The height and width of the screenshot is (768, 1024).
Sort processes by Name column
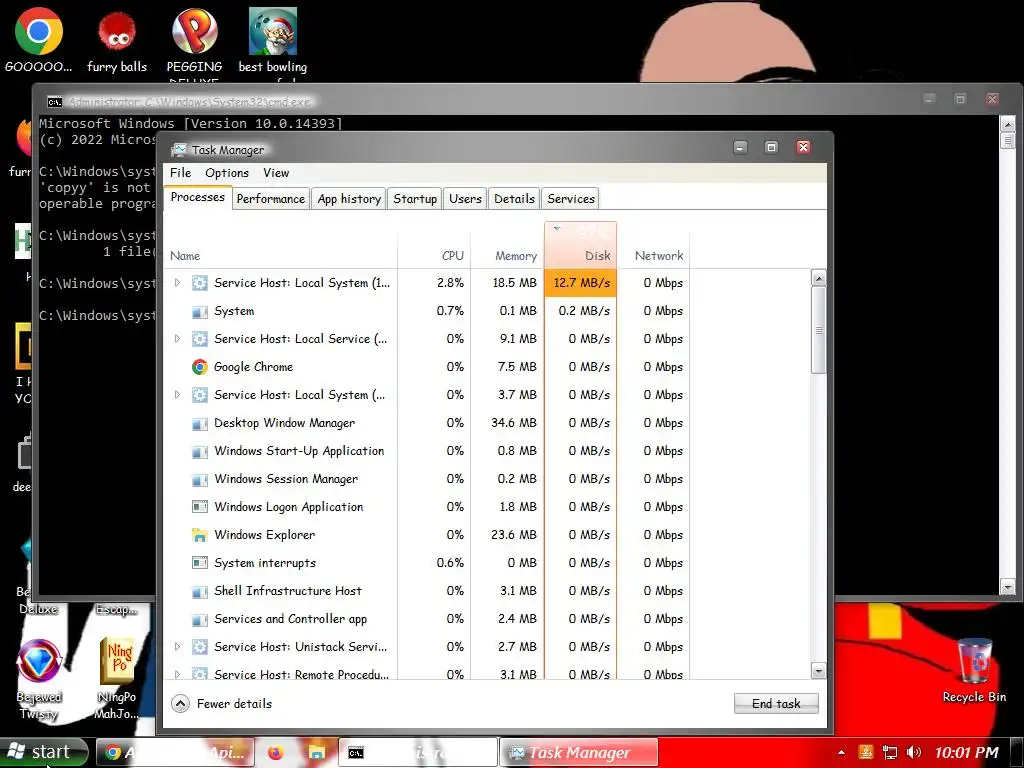[x=280, y=245]
